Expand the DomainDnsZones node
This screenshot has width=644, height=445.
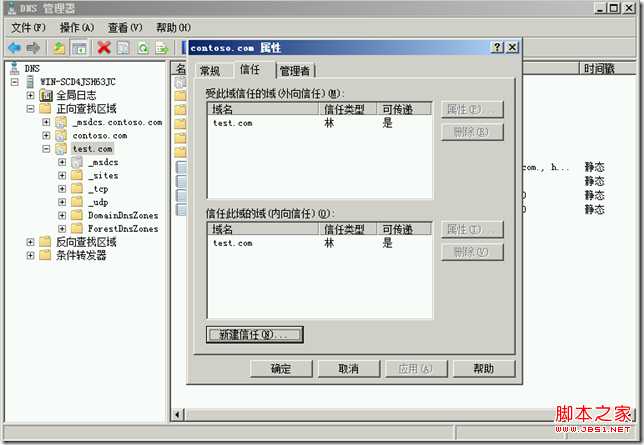point(62,215)
